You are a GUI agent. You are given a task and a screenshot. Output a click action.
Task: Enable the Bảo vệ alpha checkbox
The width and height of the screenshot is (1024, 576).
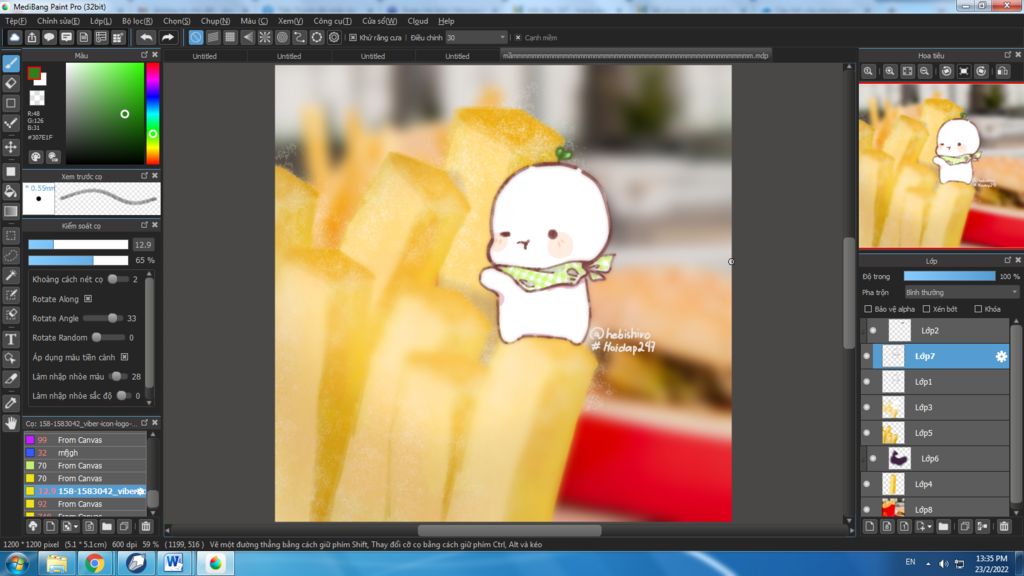click(868, 309)
